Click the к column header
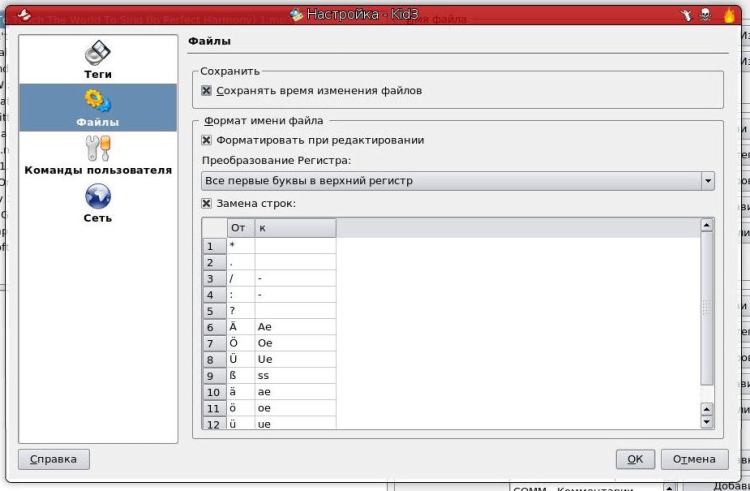 tap(295, 228)
